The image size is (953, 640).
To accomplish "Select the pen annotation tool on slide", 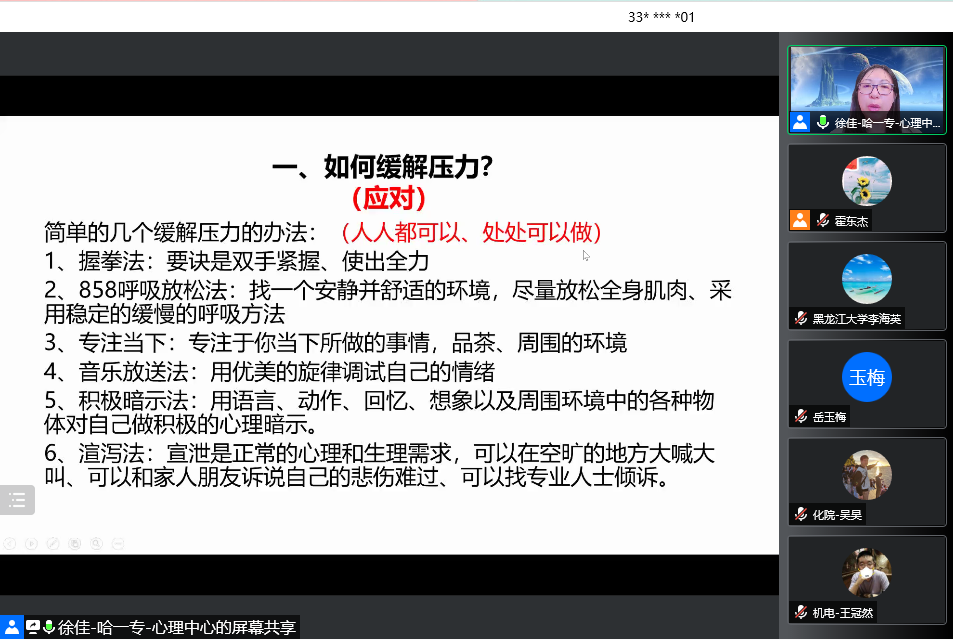I will (53, 544).
